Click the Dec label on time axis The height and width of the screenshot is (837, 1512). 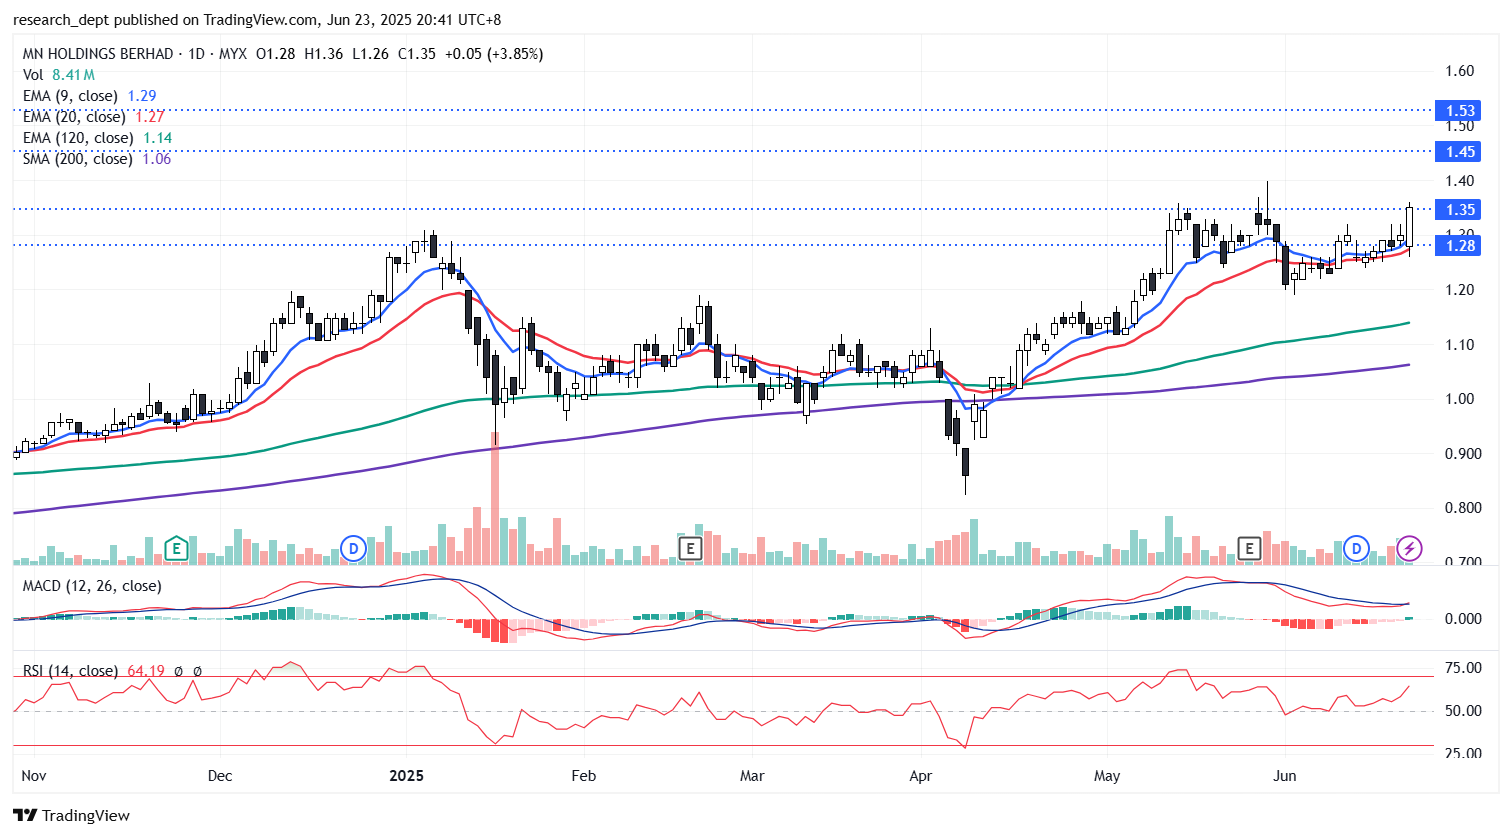point(220,776)
